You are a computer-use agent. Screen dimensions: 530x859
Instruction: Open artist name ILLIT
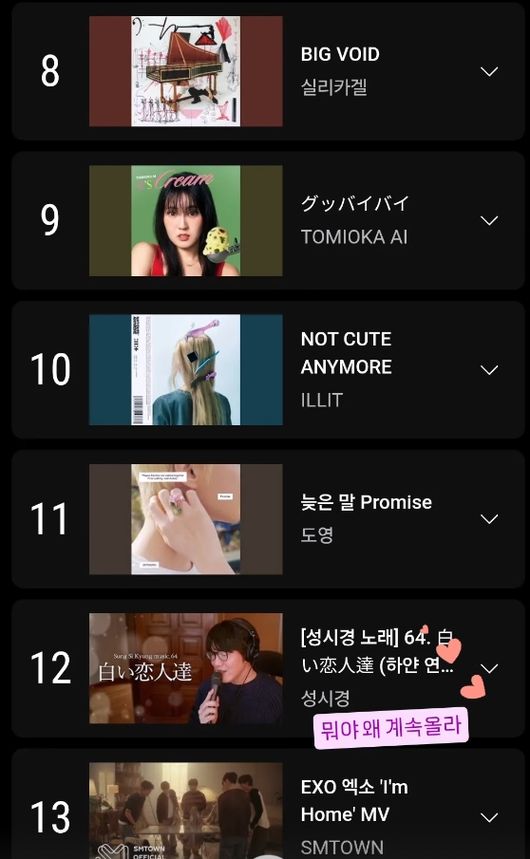pyautogui.click(x=322, y=400)
